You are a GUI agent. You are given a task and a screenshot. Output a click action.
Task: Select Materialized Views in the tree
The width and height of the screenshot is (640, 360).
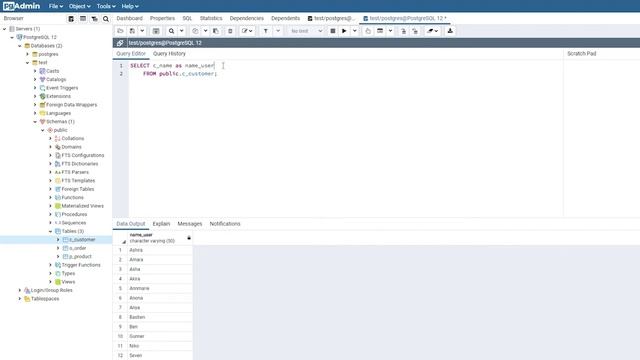[x=82, y=206]
